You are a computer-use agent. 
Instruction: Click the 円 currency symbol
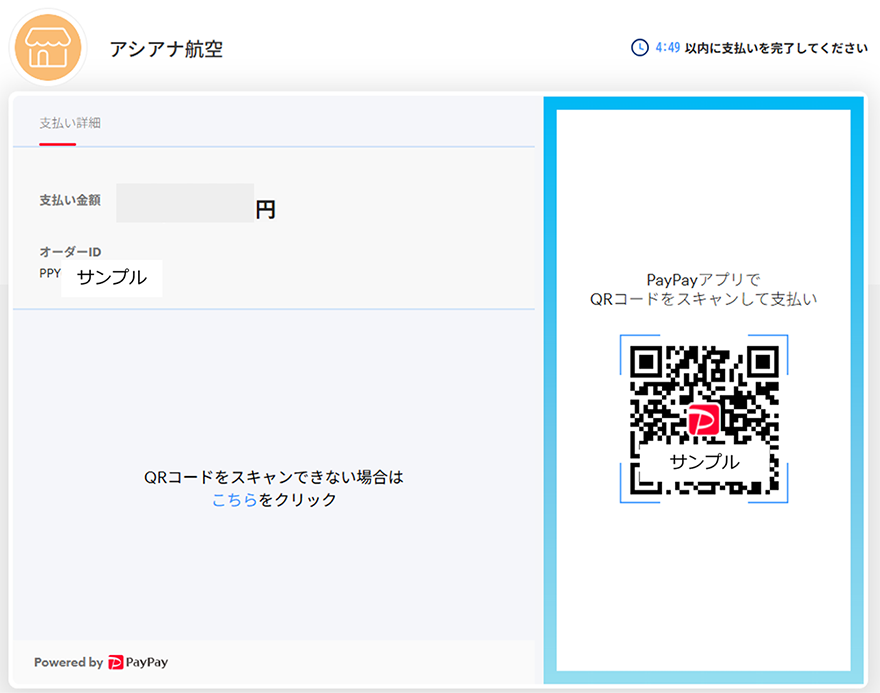tap(265, 210)
